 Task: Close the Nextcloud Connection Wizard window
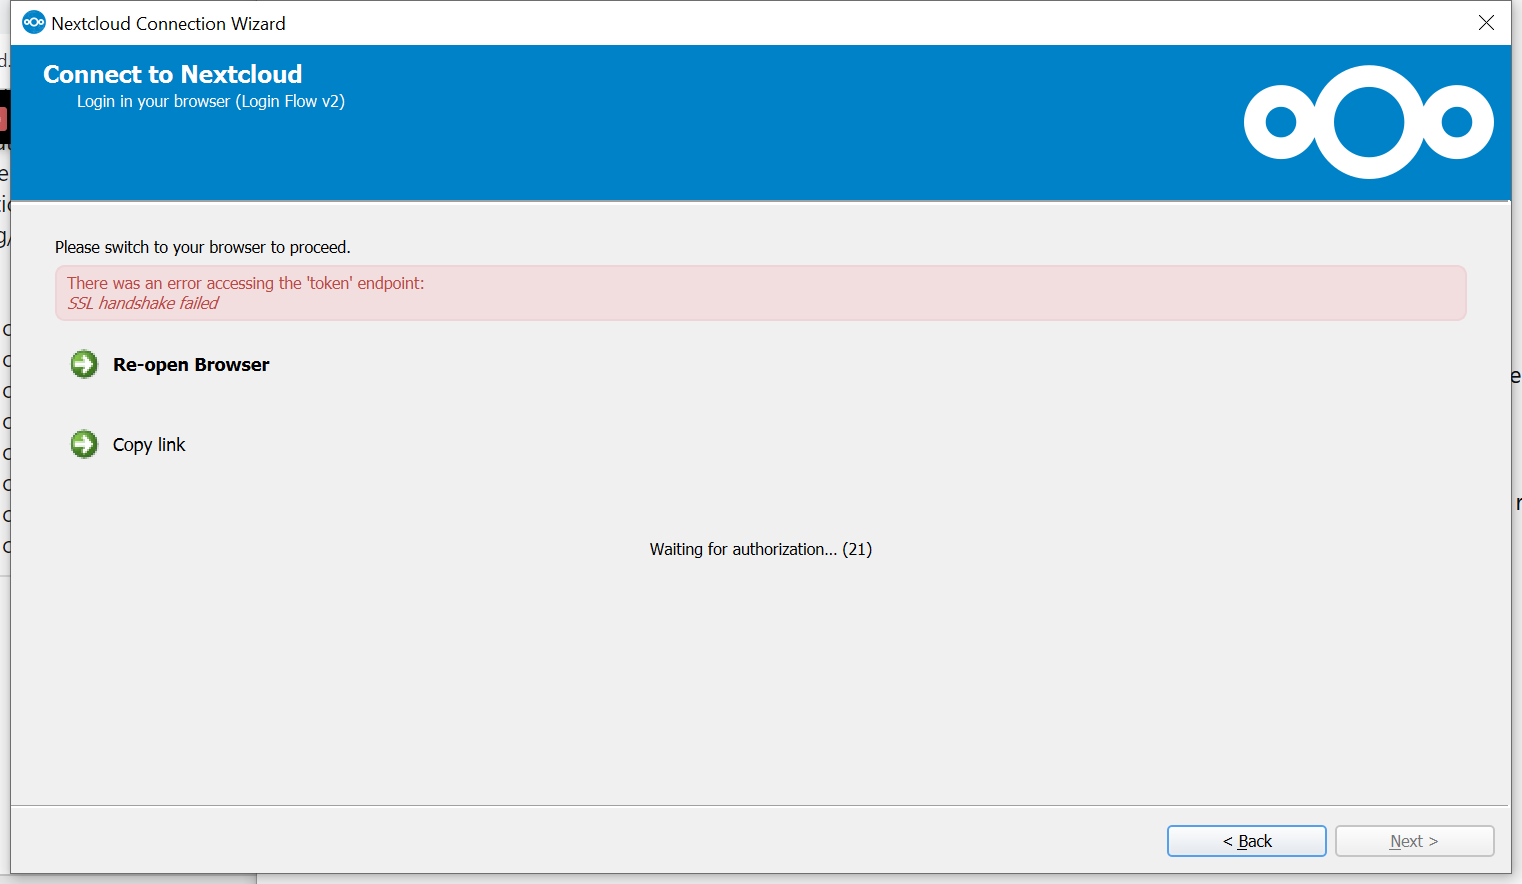(x=1487, y=23)
